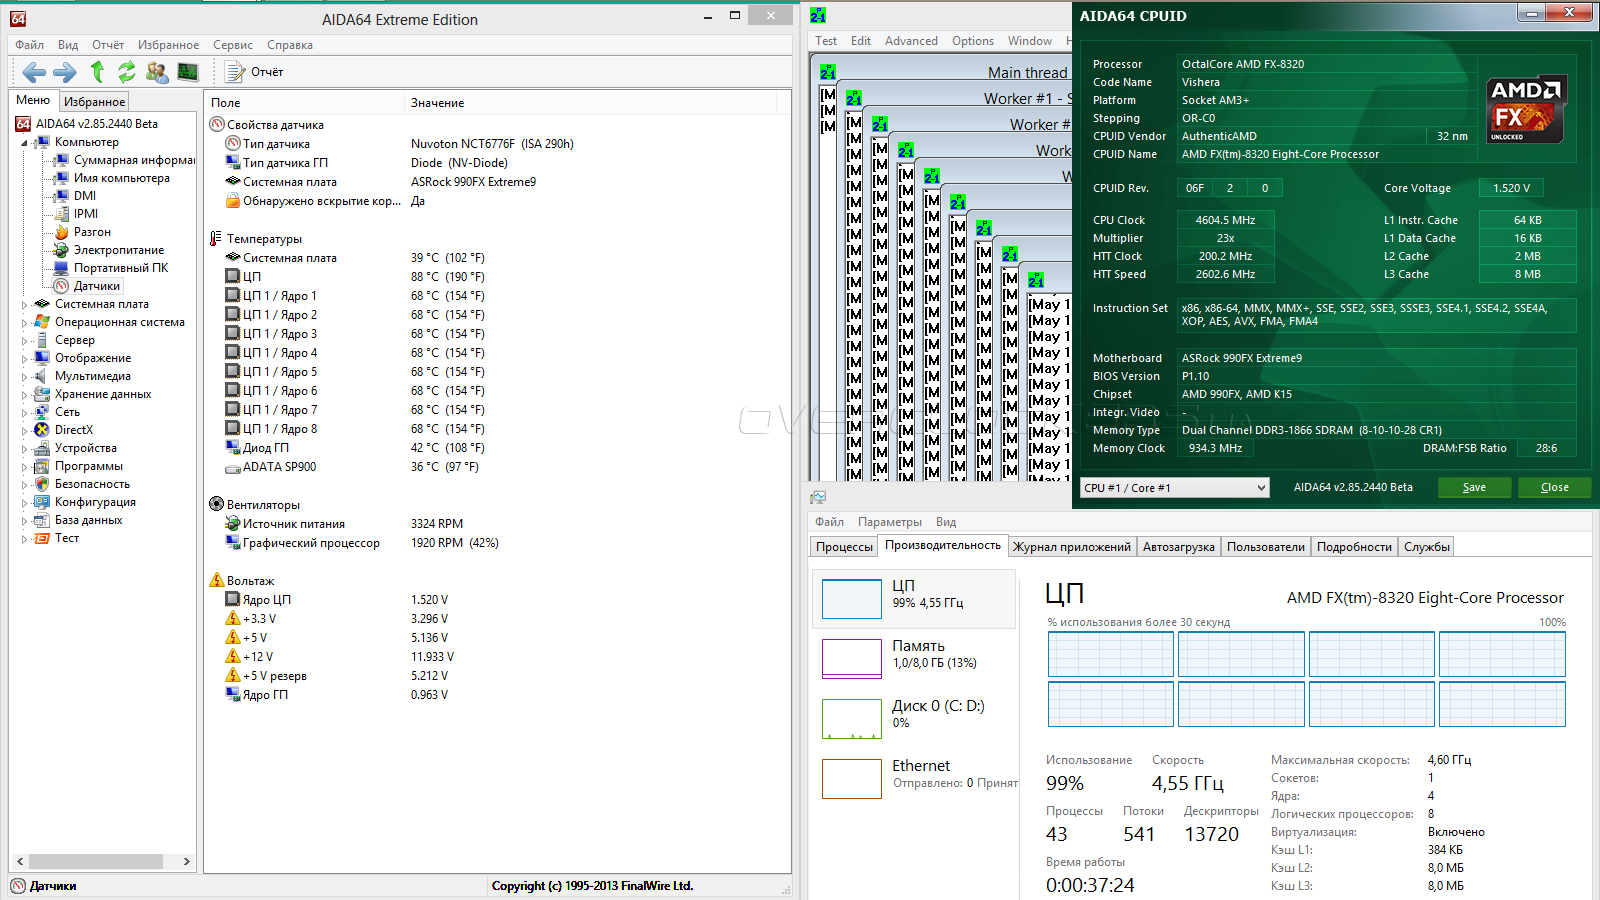Screen dimensions: 1600x900
Task: Switch to the Избранное tab
Action: 94,102
